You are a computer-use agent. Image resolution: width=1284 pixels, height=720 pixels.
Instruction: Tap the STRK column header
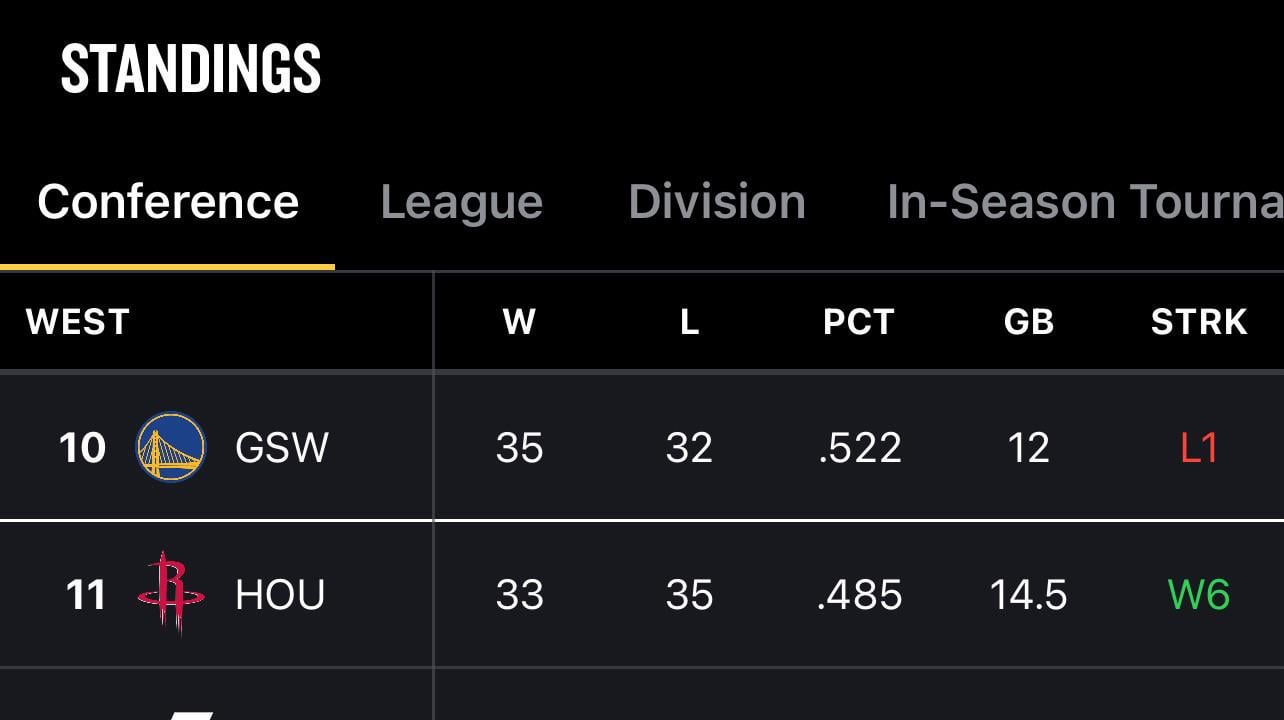[x=1198, y=322]
